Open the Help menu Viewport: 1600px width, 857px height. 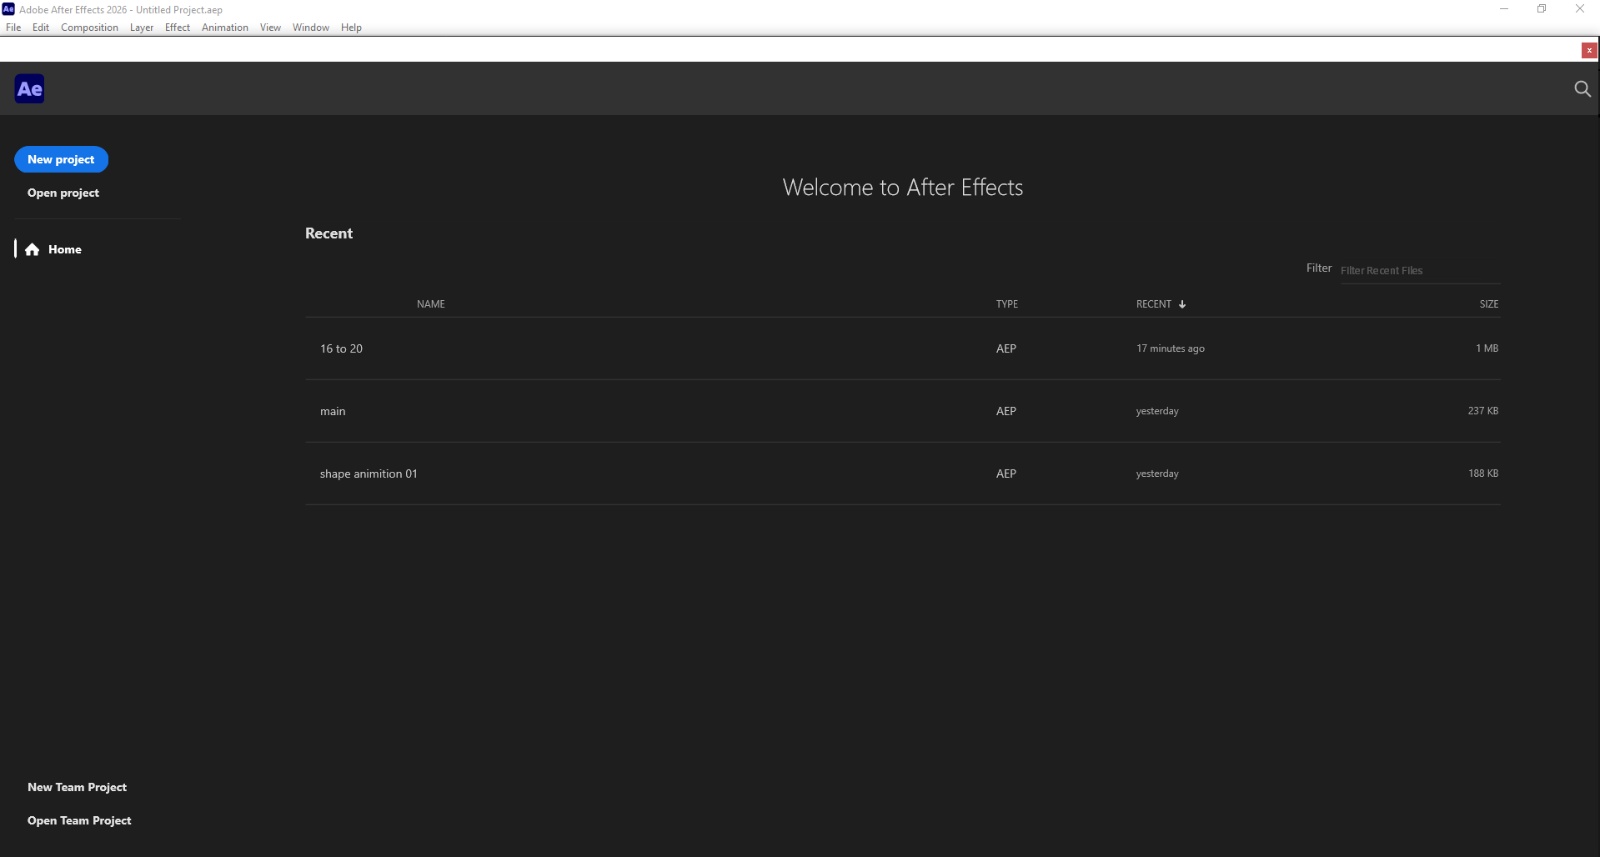351,28
